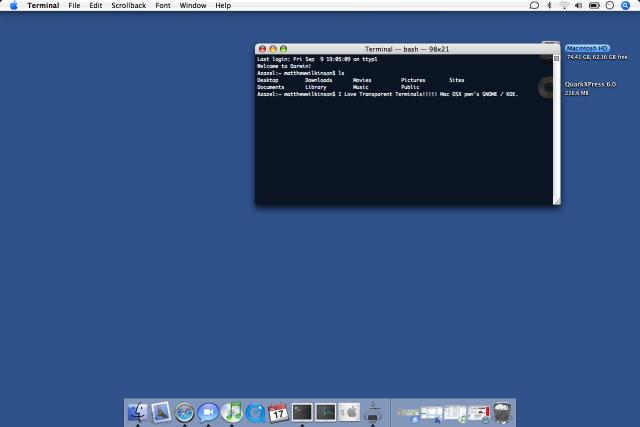Open the Help menu
The image size is (640, 427).
pos(223,5)
